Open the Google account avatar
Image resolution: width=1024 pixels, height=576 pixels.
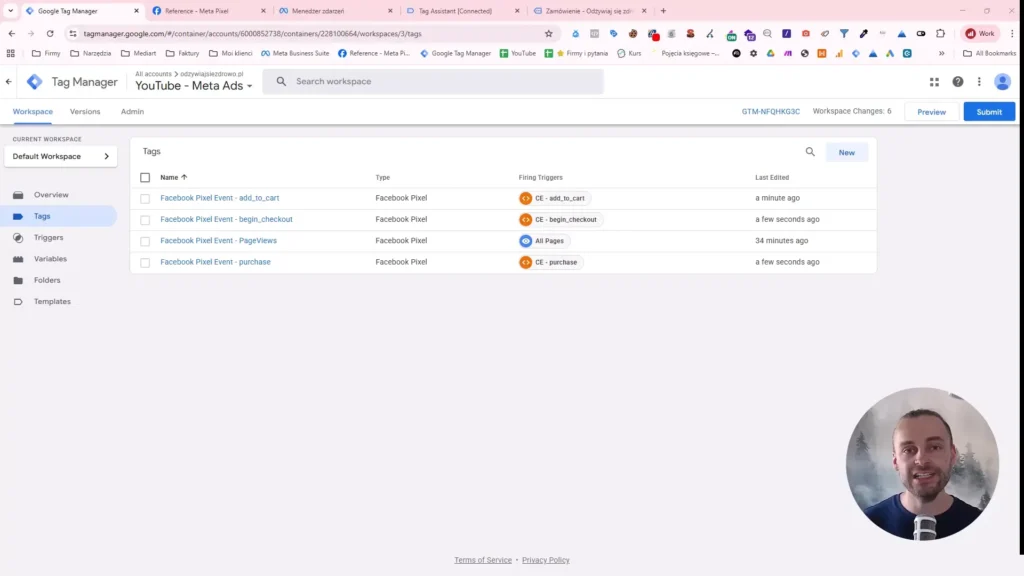(1002, 82)
